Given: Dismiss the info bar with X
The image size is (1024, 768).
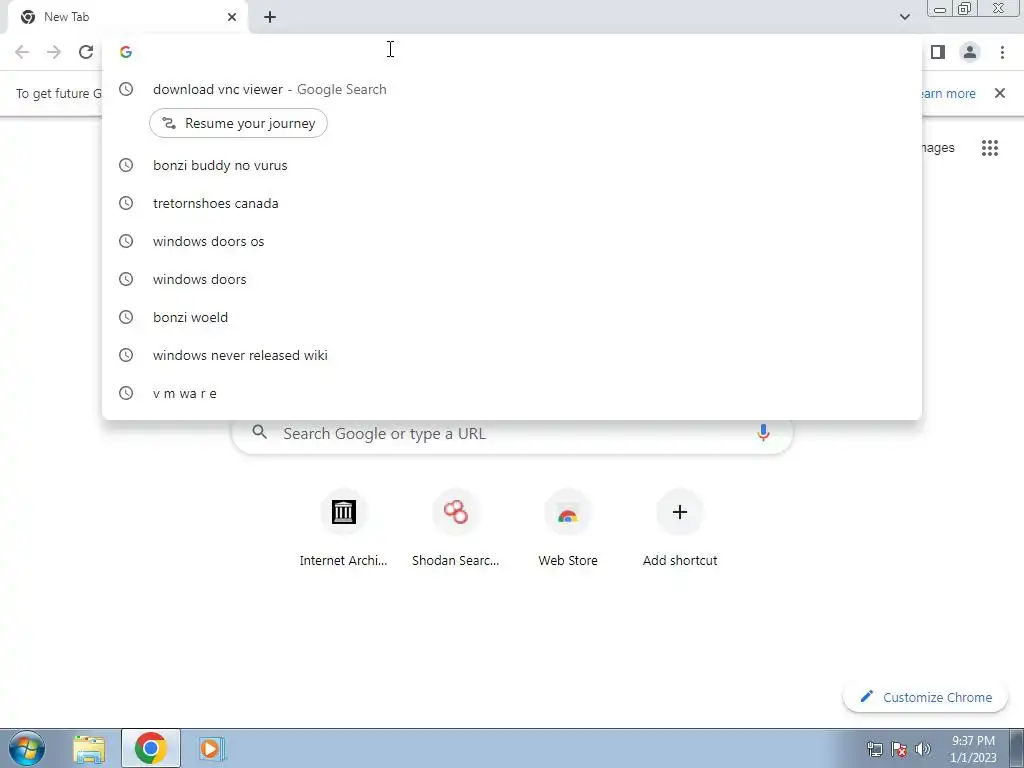Looking at the screenshot, I should click(x=999, y=93).
